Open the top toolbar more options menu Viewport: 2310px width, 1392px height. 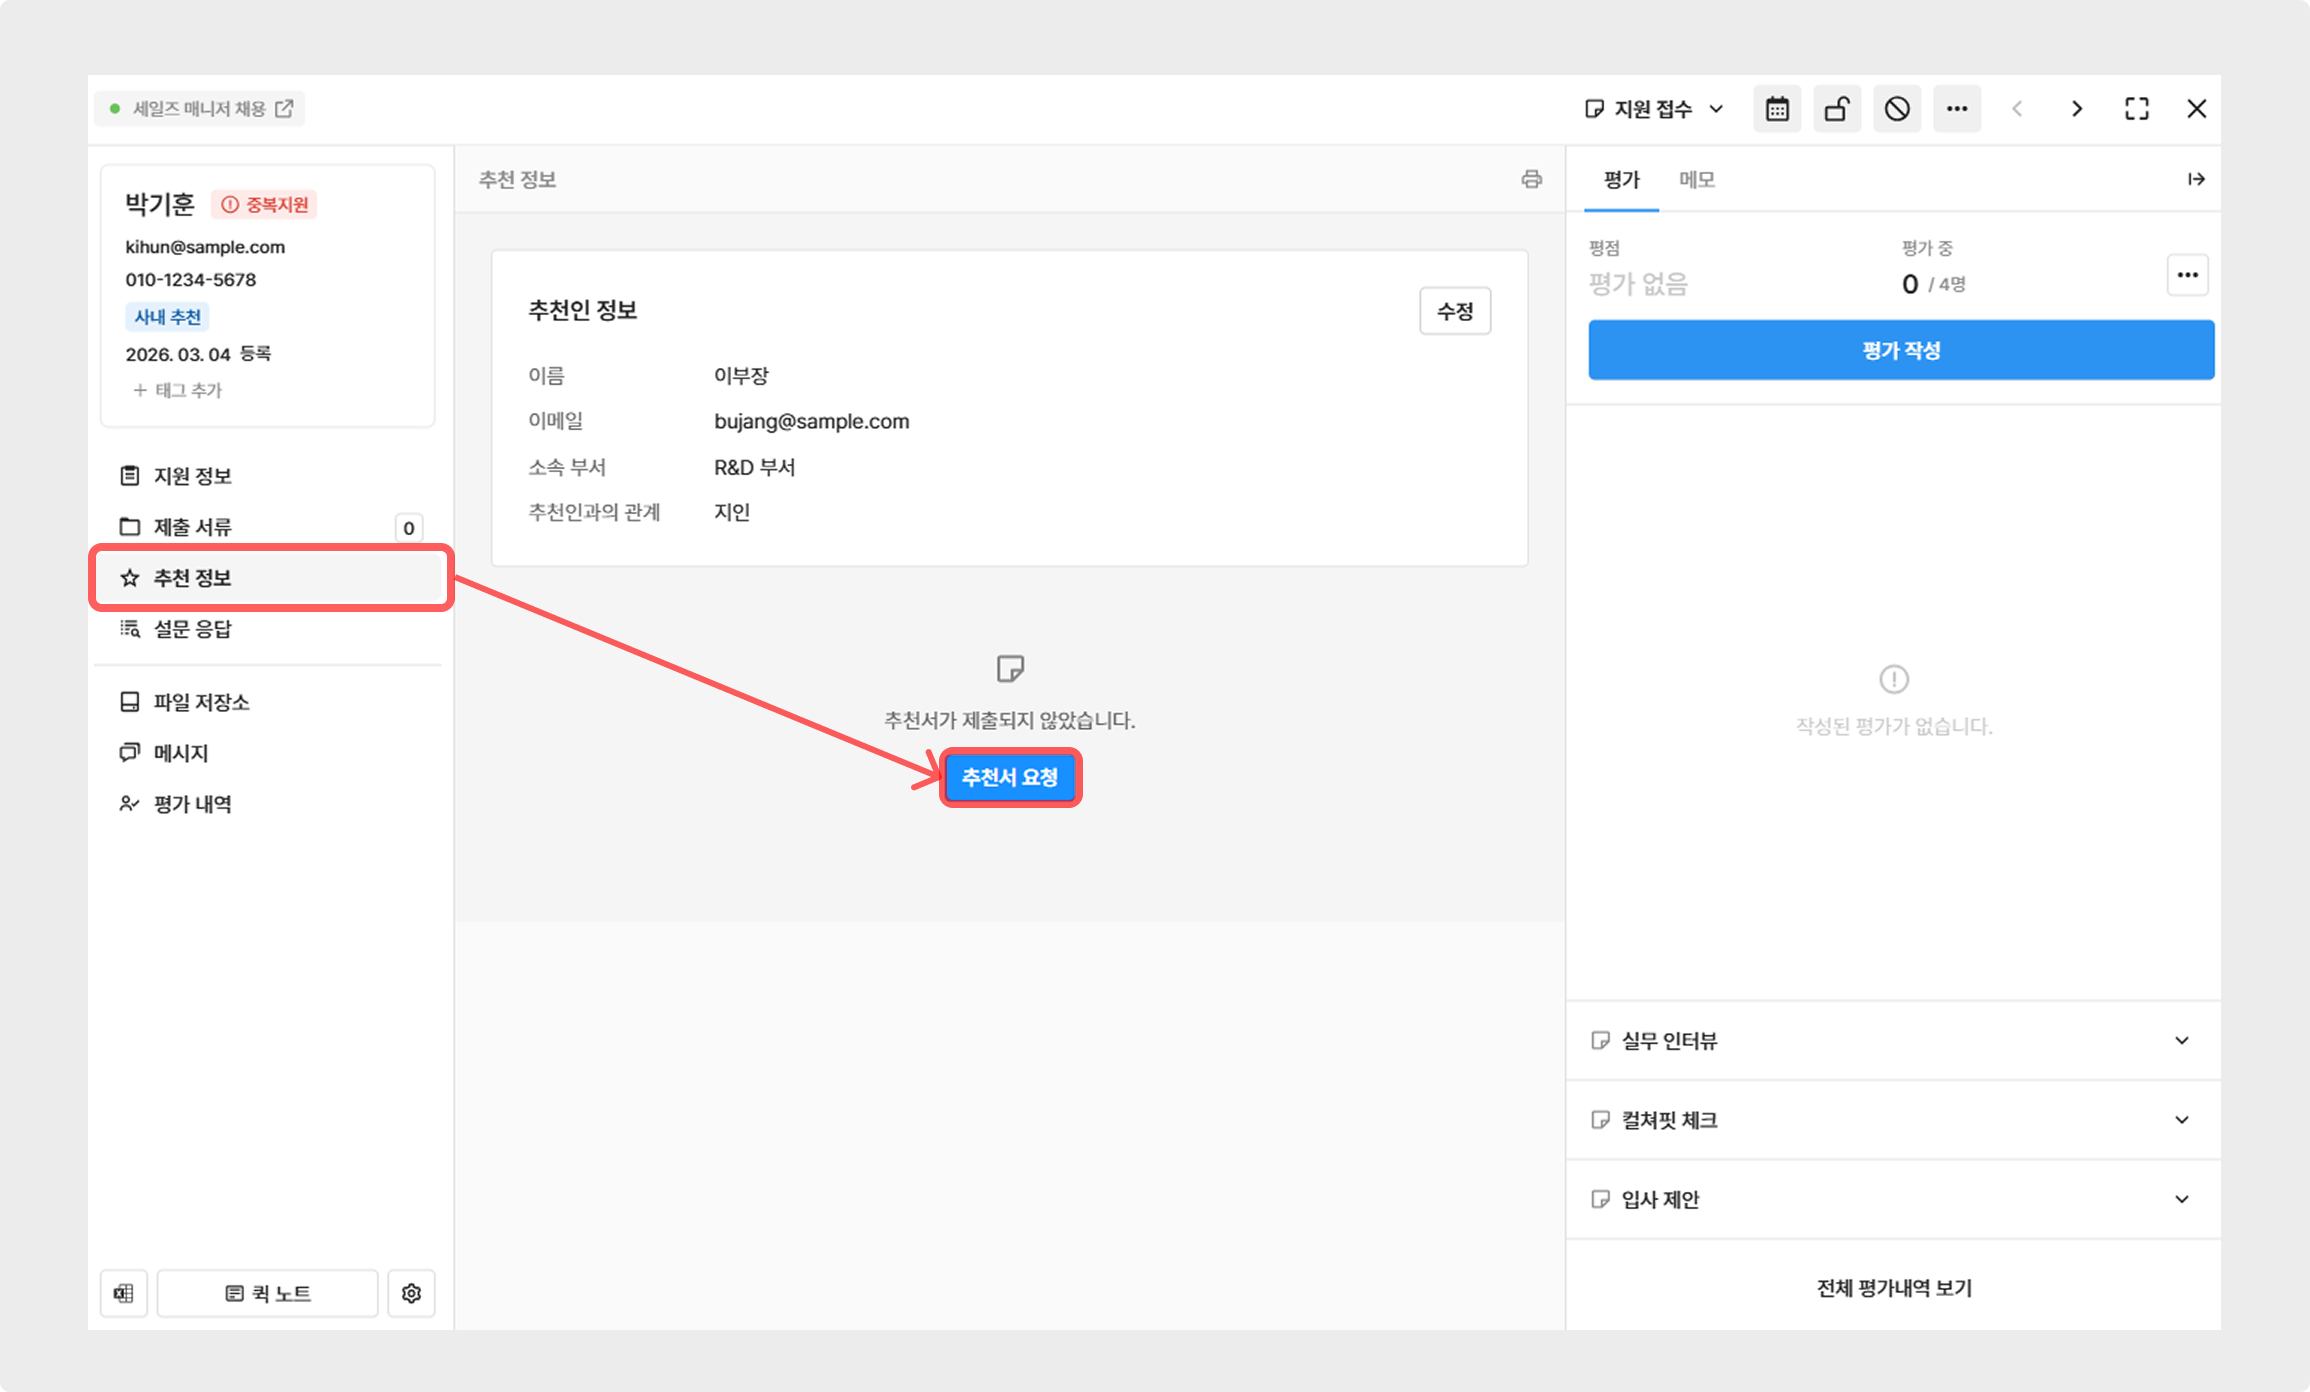[x=1957, y=109]
